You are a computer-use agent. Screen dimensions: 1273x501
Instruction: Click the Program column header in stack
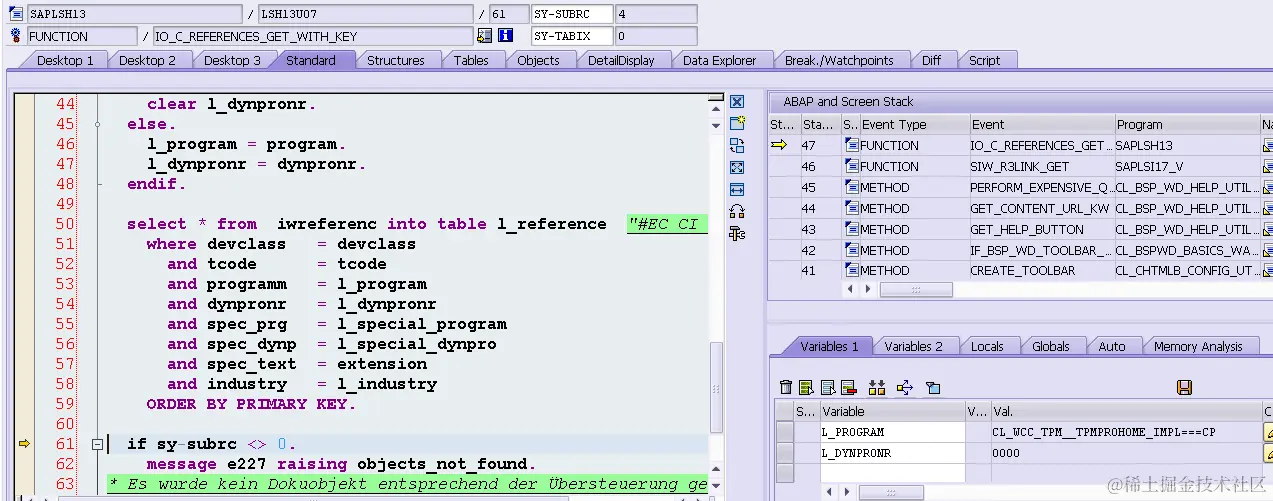[1187, 124]
